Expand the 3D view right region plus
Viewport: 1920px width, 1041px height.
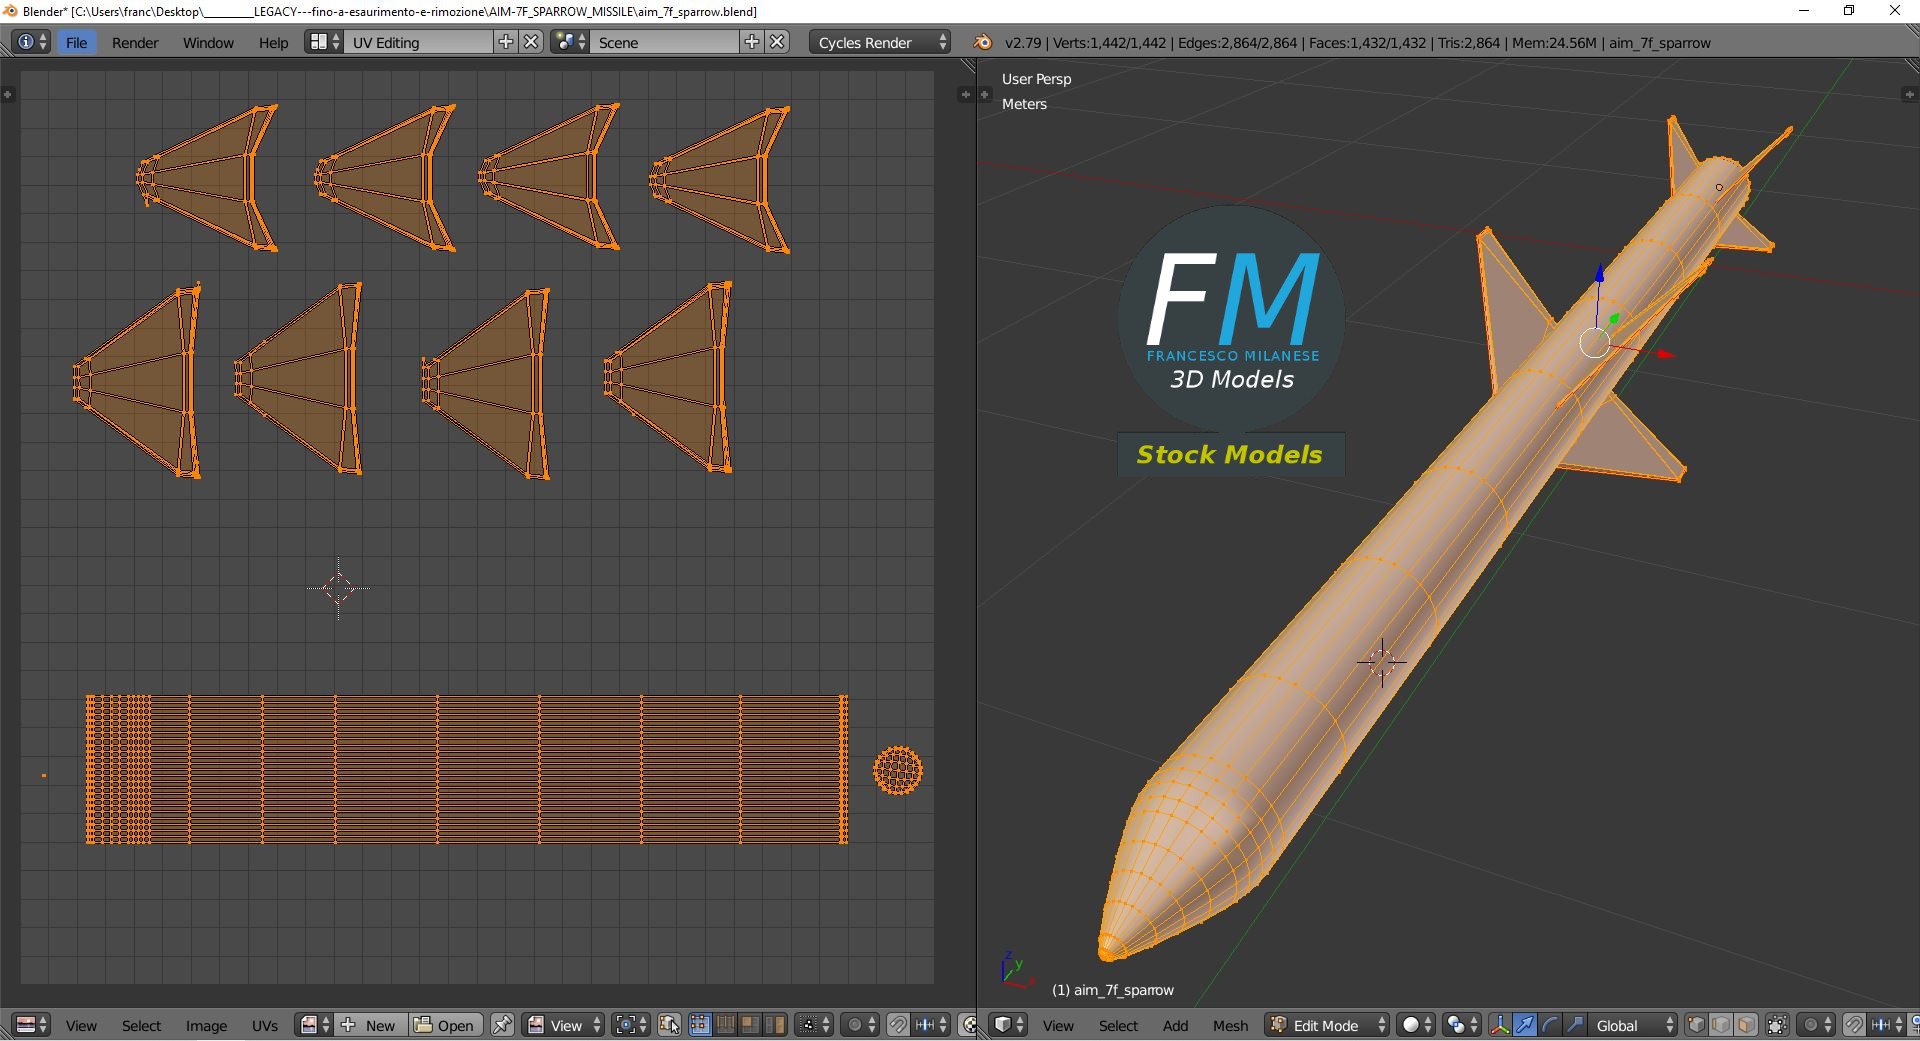[1909, 94]
